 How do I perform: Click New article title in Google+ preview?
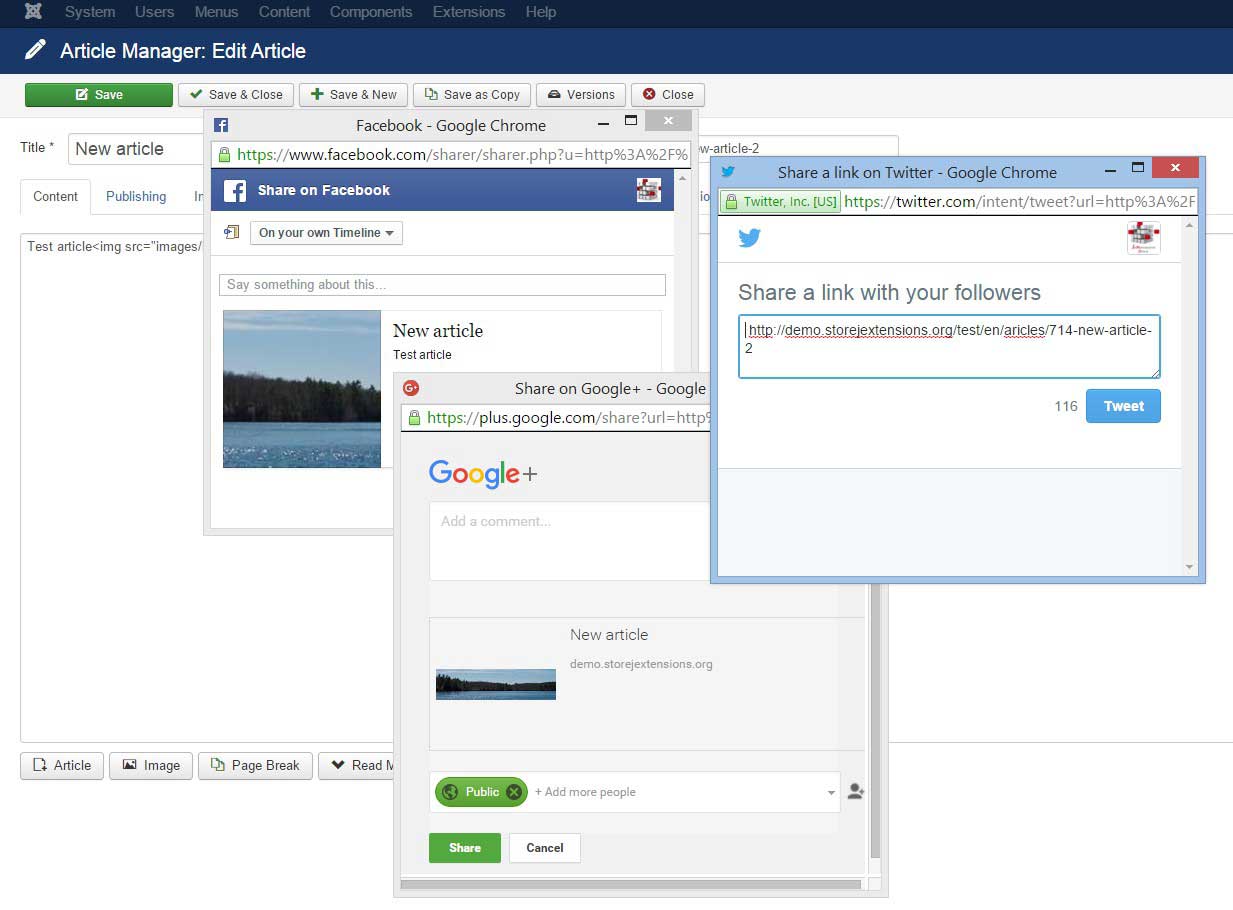tap(609, 635)
